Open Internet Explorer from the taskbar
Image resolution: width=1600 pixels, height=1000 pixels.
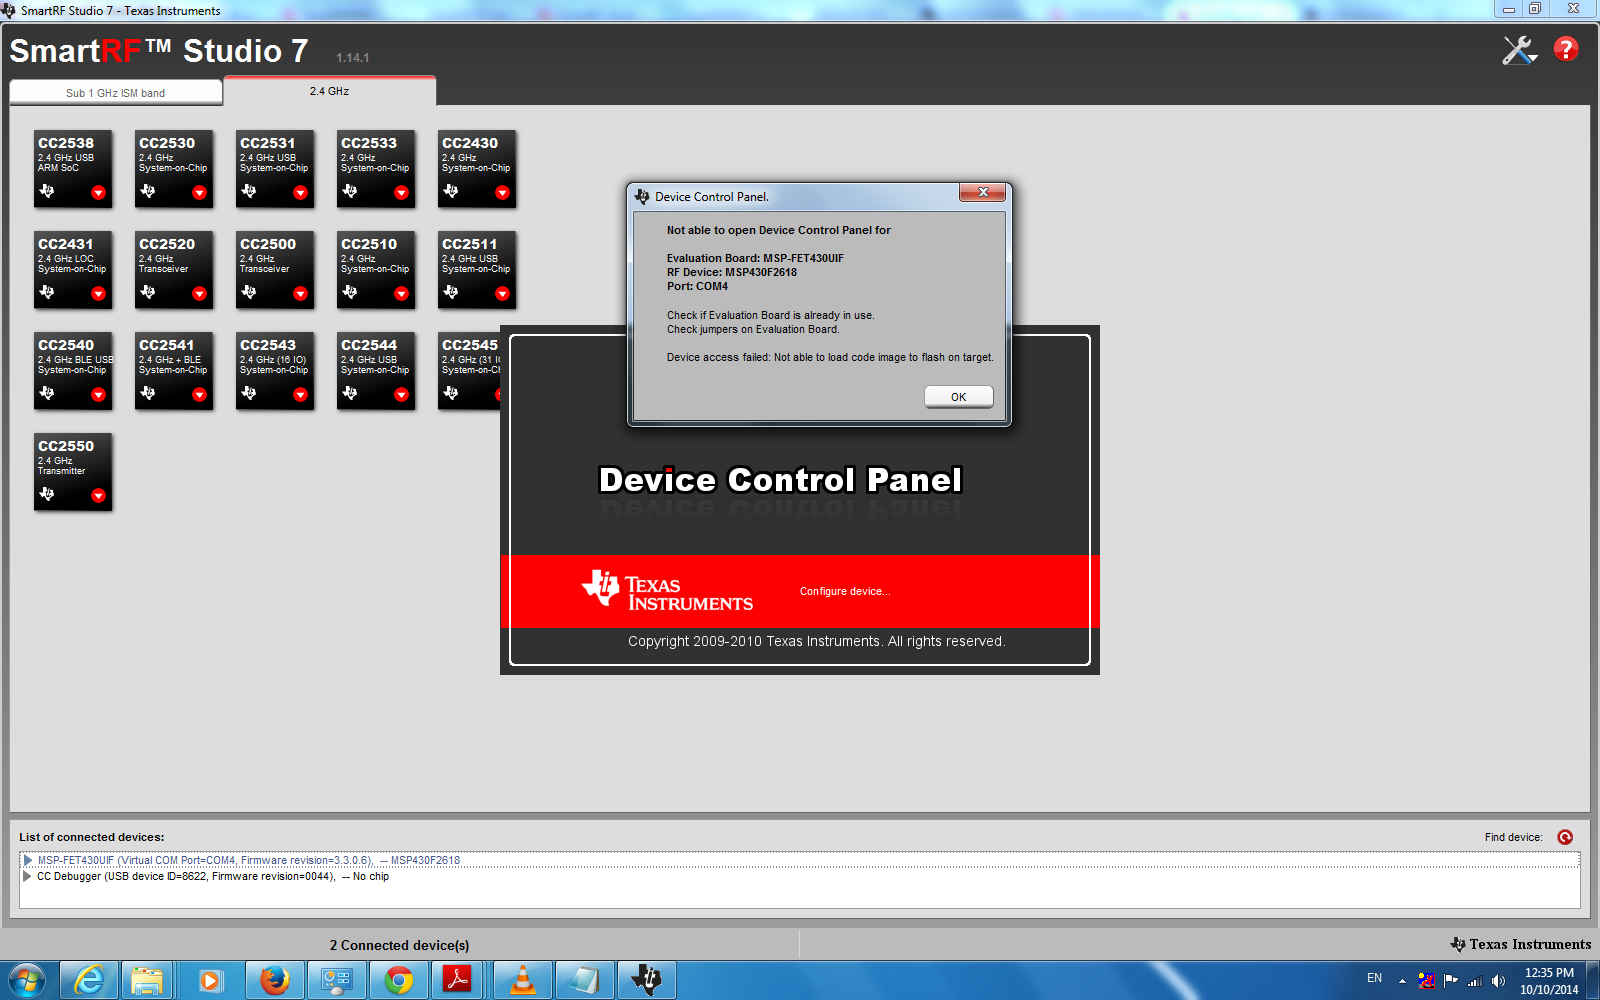point(89,980)
